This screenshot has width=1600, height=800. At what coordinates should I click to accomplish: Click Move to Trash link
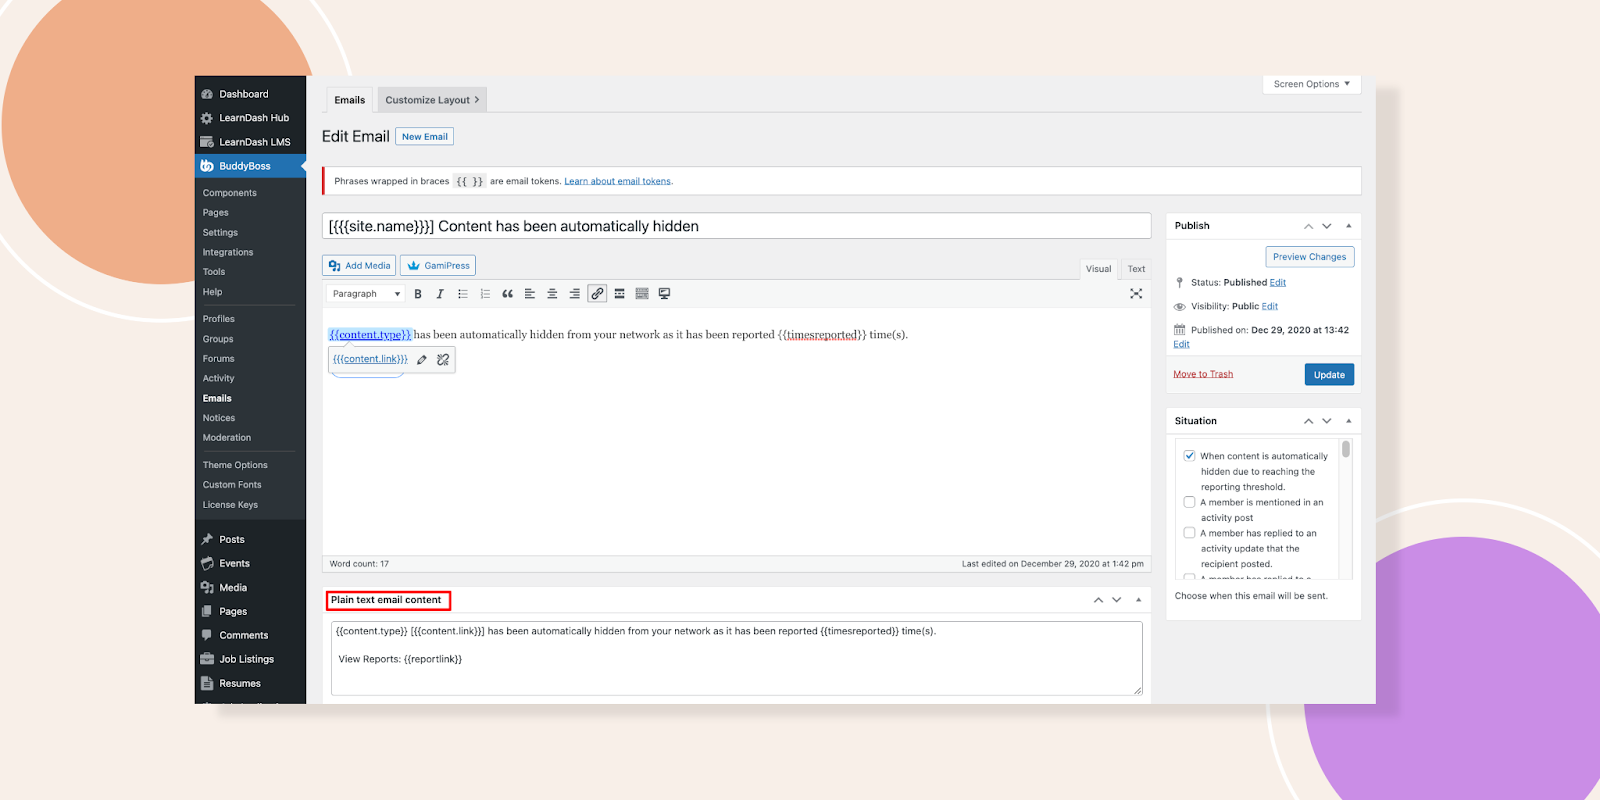1203,374
